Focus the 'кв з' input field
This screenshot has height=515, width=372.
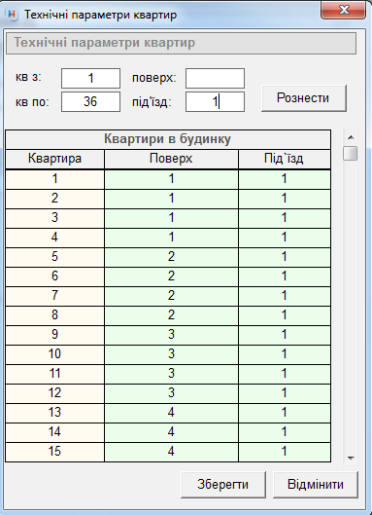(x=91, y=78)
